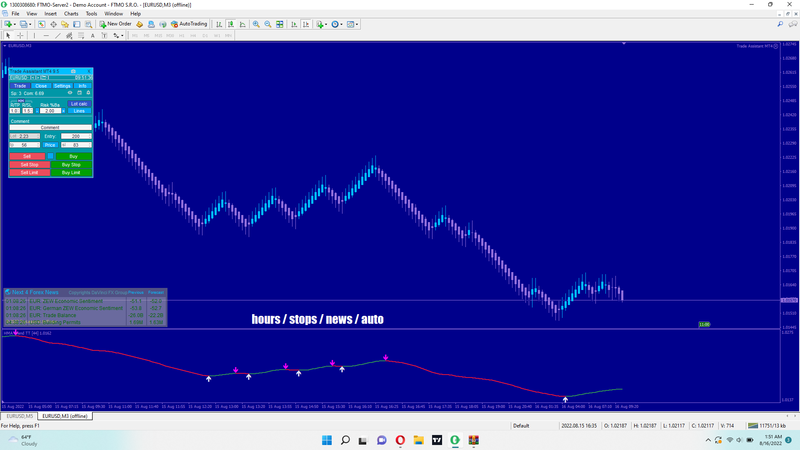Click the Buy Limit button
Screen dimensions: 800x450
pos(71,172)
